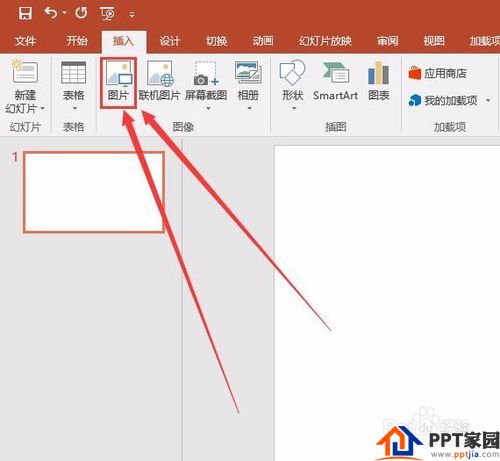Click the Redo/Repeat icon
This screenshot has height=461, width=500.
click(x=81, y=13)
